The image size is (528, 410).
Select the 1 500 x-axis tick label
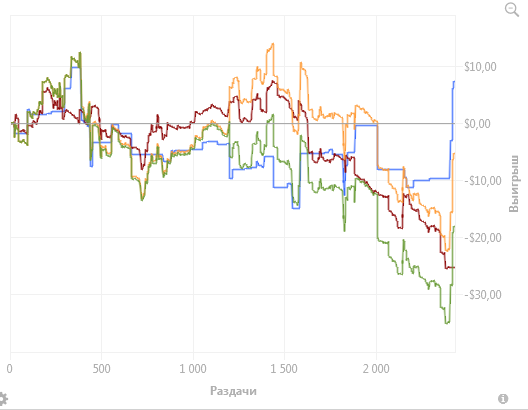(284, 369)
